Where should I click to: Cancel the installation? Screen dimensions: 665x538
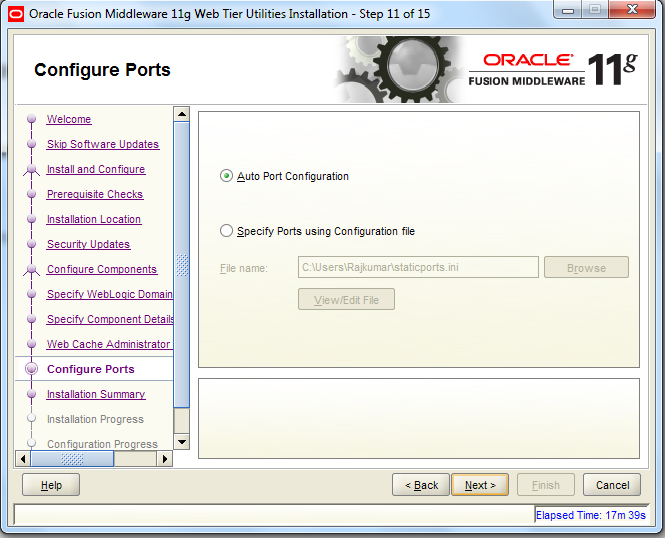pos(612,485)
